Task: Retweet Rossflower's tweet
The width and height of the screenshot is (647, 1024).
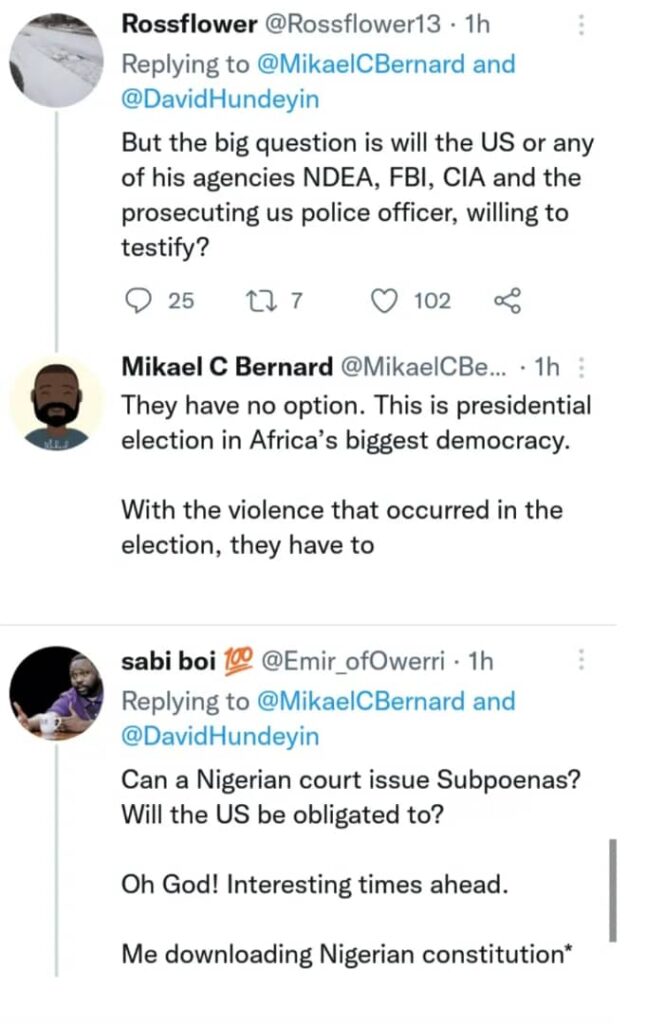Action: [260, 300]
